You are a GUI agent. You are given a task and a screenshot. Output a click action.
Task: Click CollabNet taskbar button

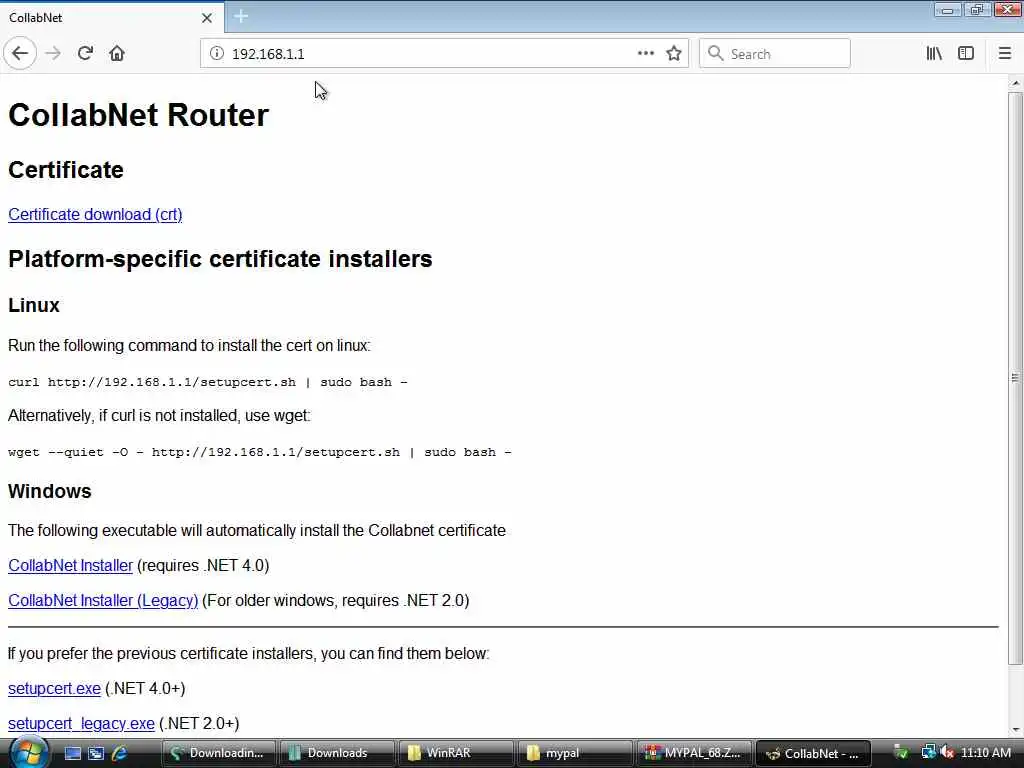tap(813, 754)
